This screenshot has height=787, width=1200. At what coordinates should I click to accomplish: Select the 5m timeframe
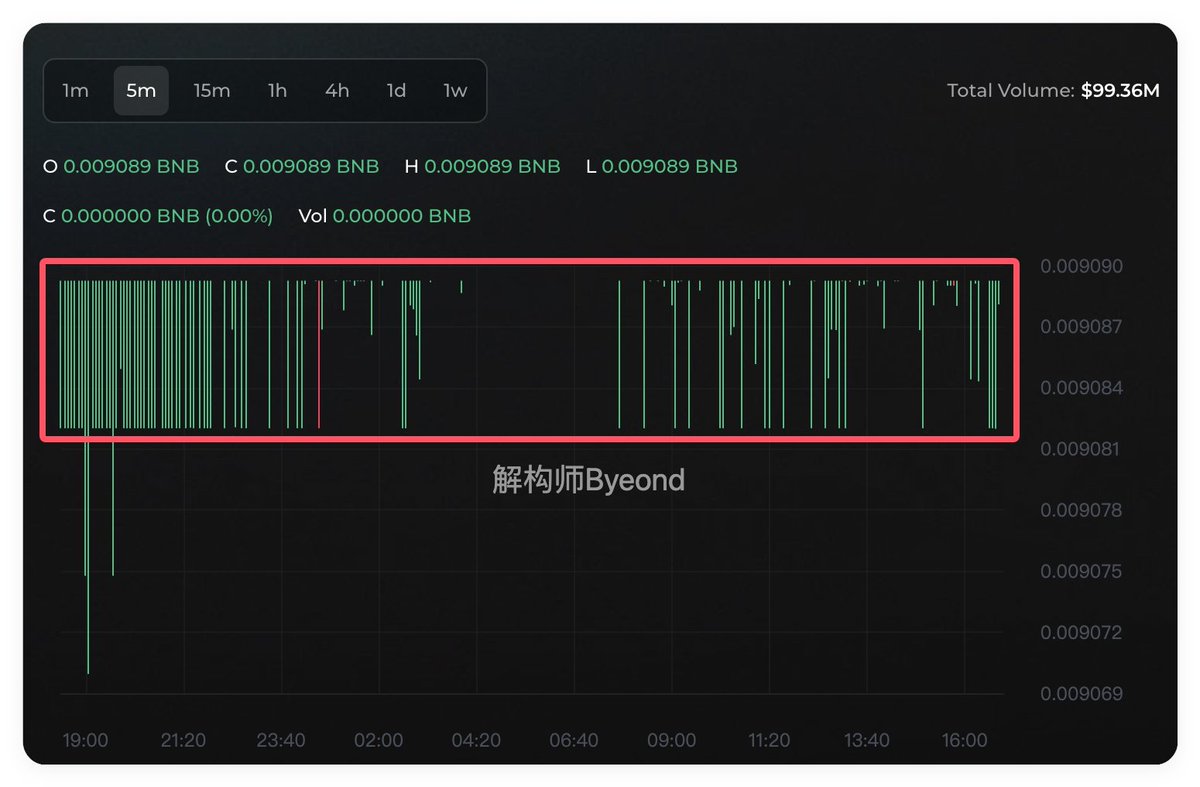tap(141, 91)
